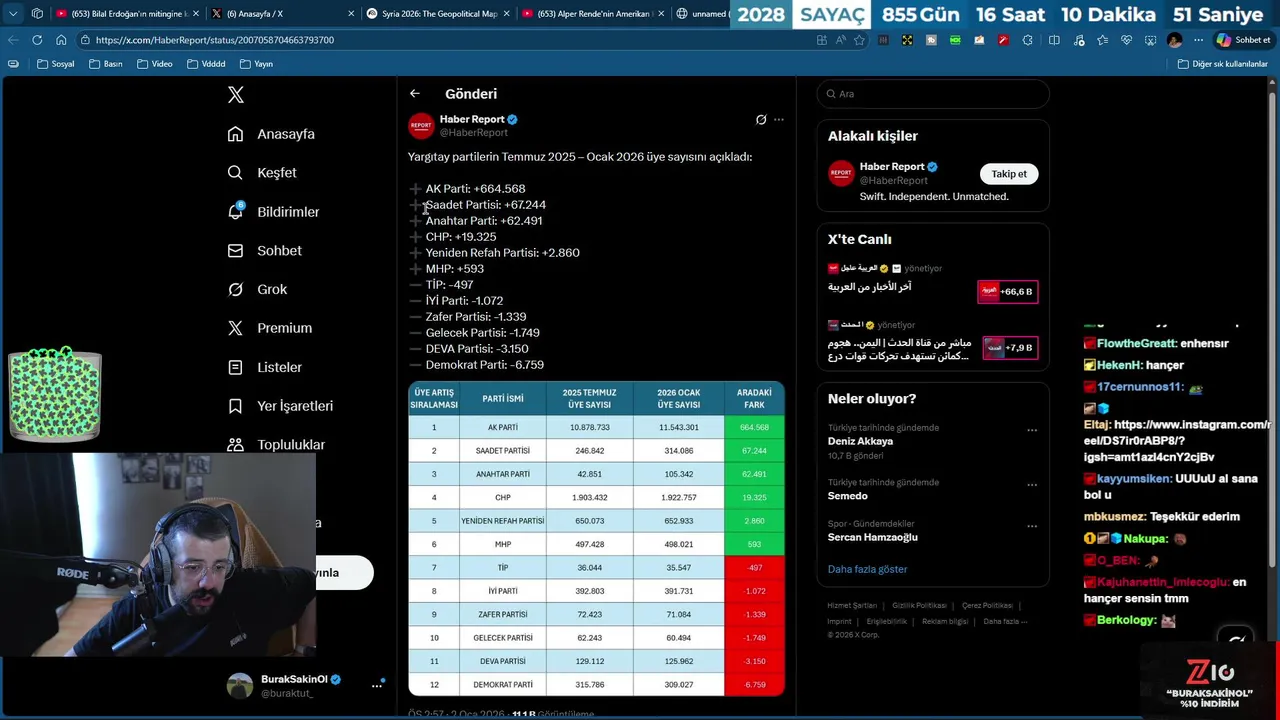Click browser back button
This screenshot has width=1280, height=720.
tap(13, 40)
